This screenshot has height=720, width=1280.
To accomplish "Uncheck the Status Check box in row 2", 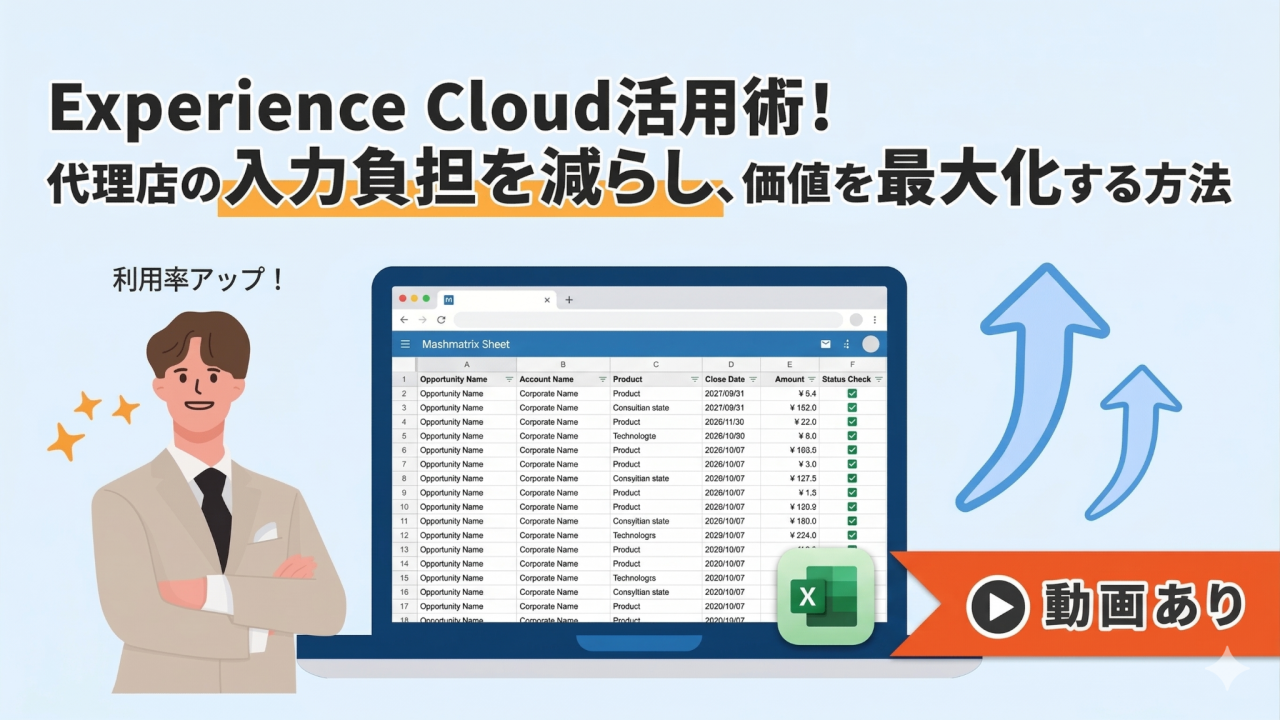I will [852, 394].
